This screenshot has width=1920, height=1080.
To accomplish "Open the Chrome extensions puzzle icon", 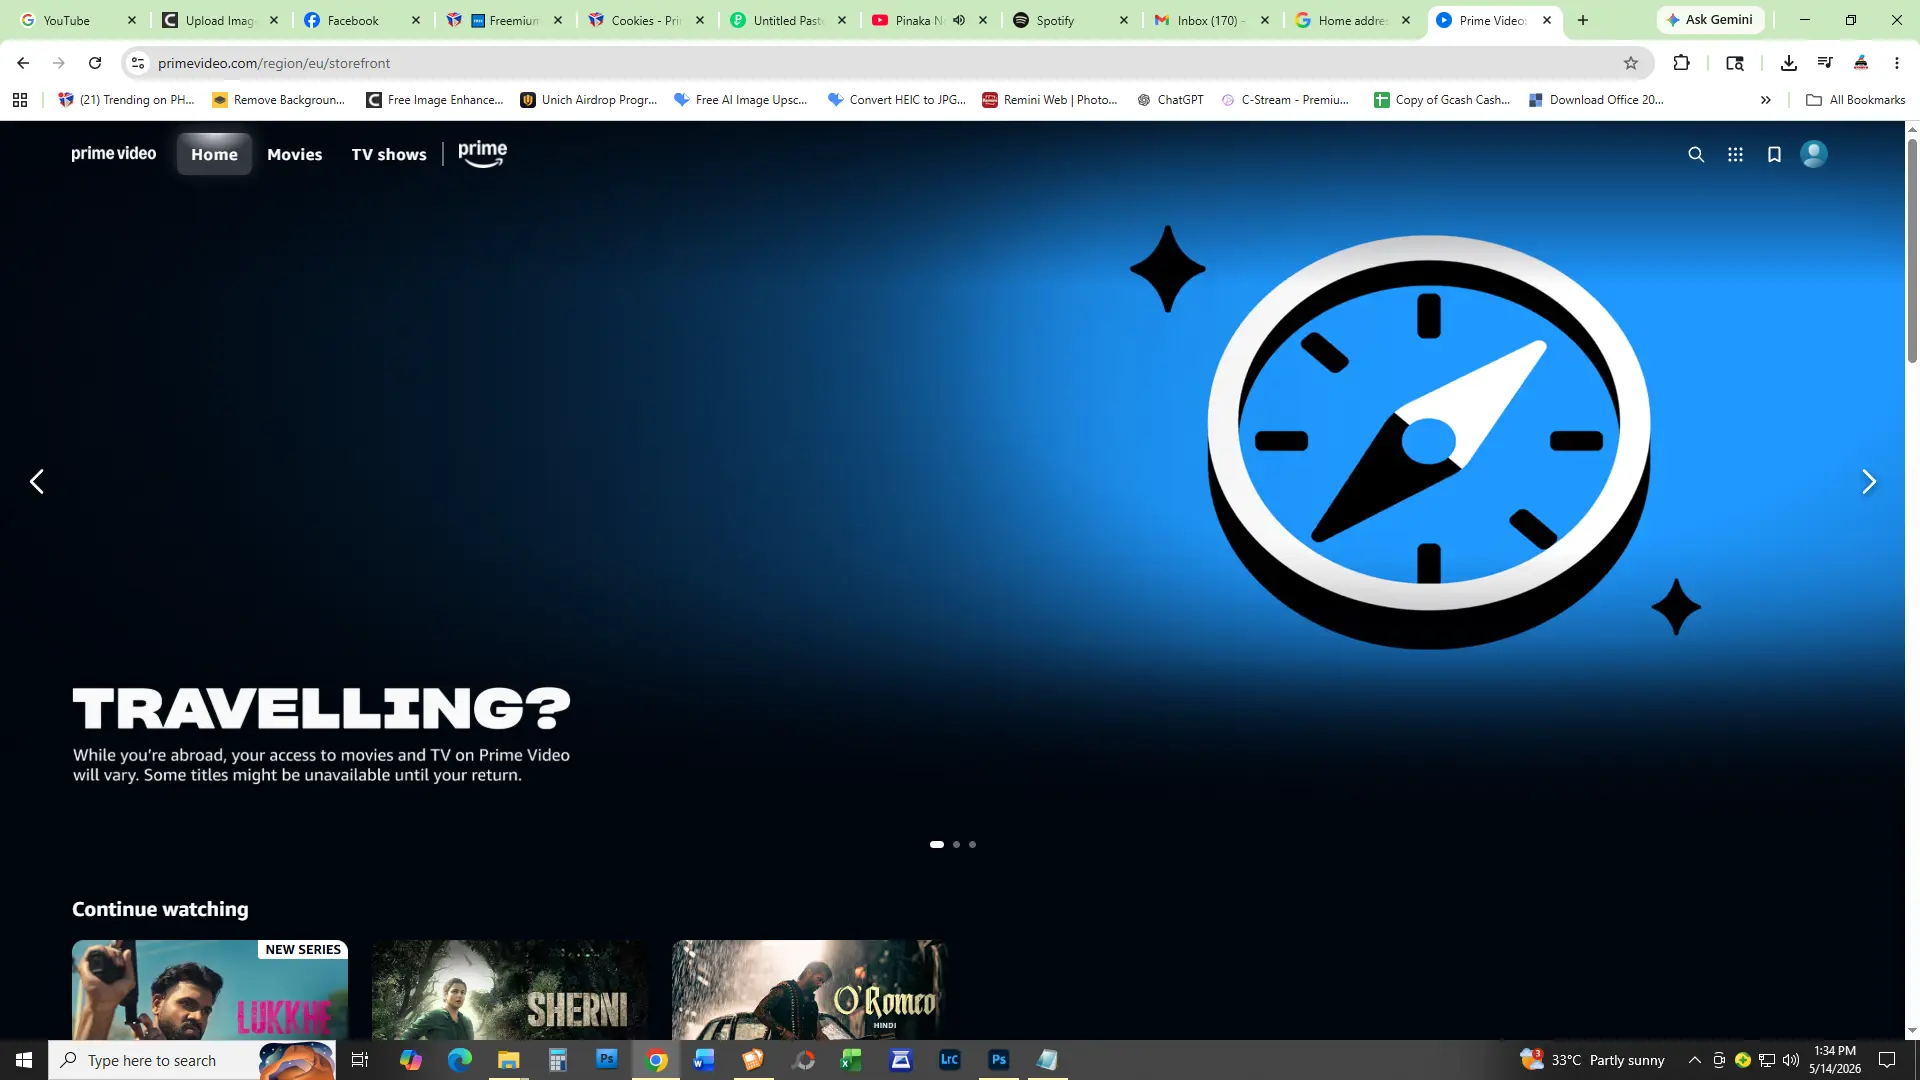I will point(1681,63).
